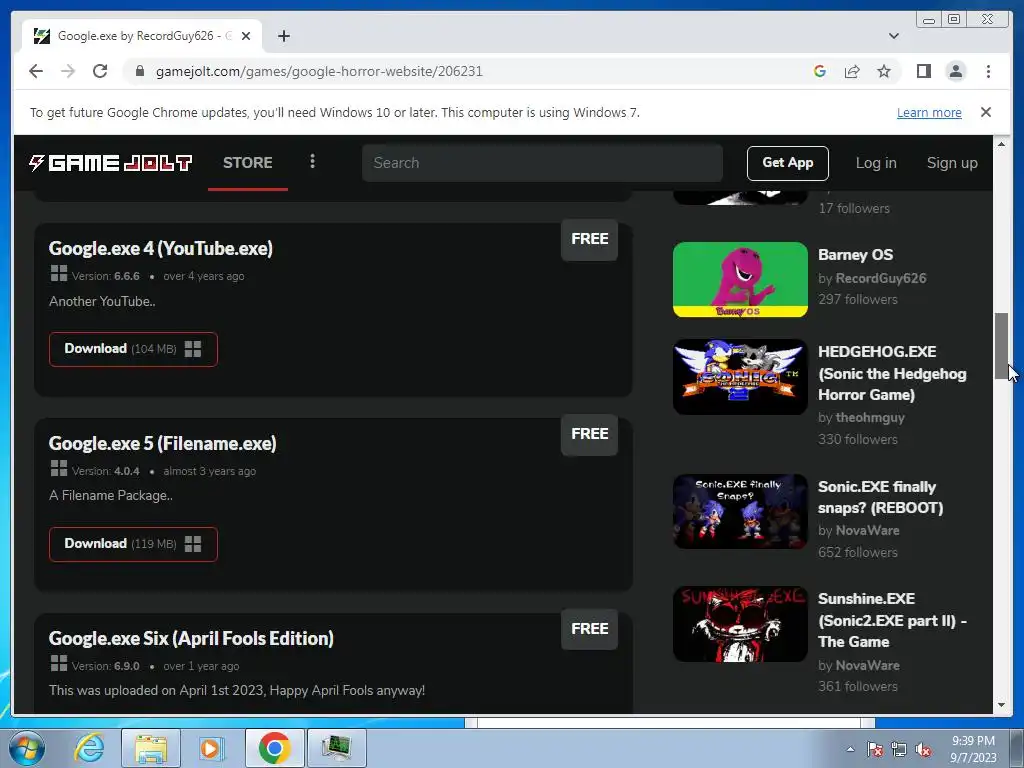Select text 'Another YouTube..'

[102, 301]
